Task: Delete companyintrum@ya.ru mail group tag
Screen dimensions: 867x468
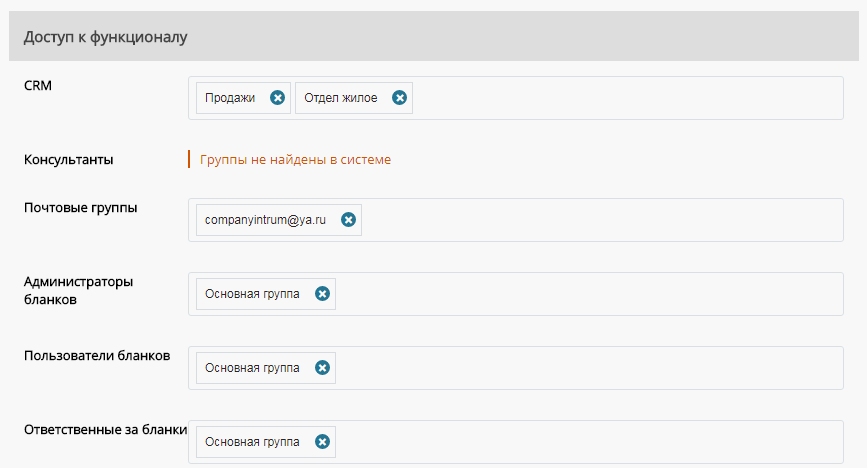Action: (348, 220)
